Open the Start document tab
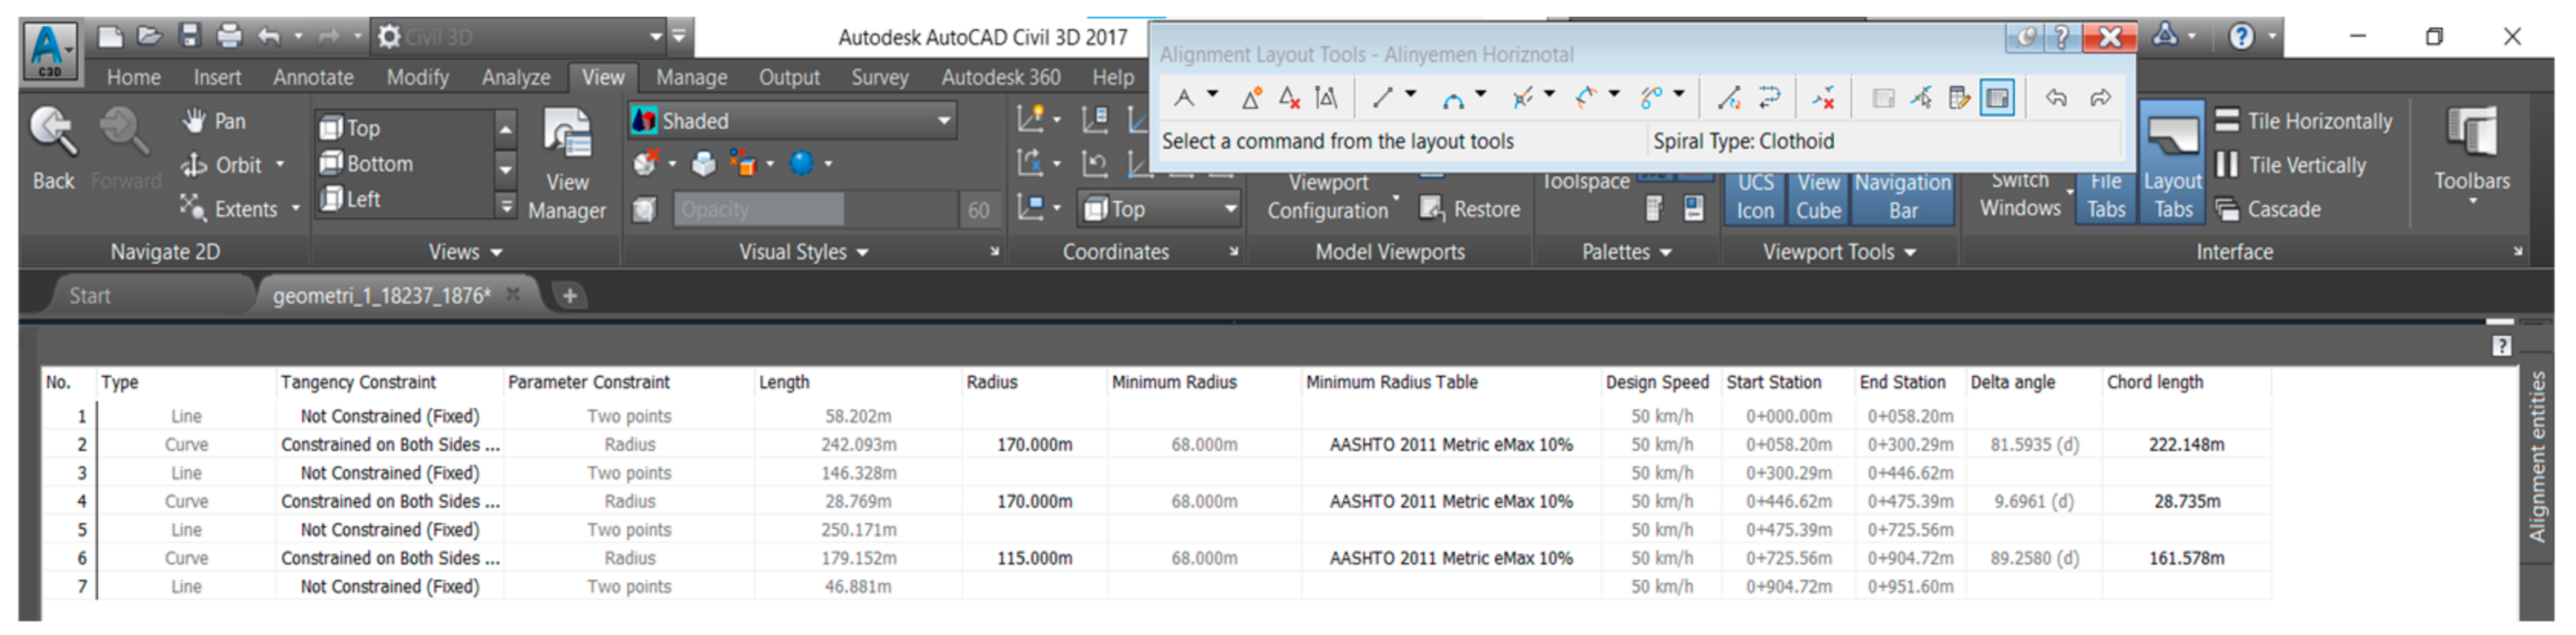Viewport: 2576px width, 635px height. pyautogui.click(x=90, y=296)
